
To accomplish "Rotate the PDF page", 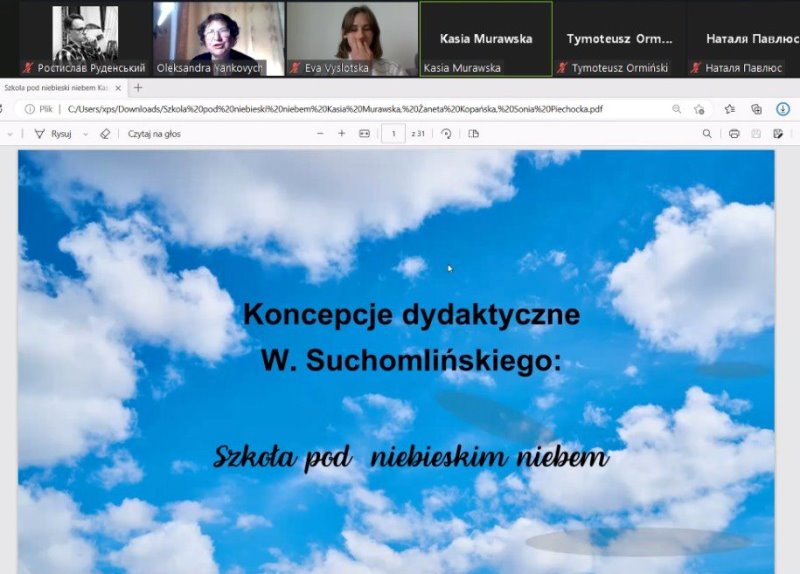I will point(446,134).
